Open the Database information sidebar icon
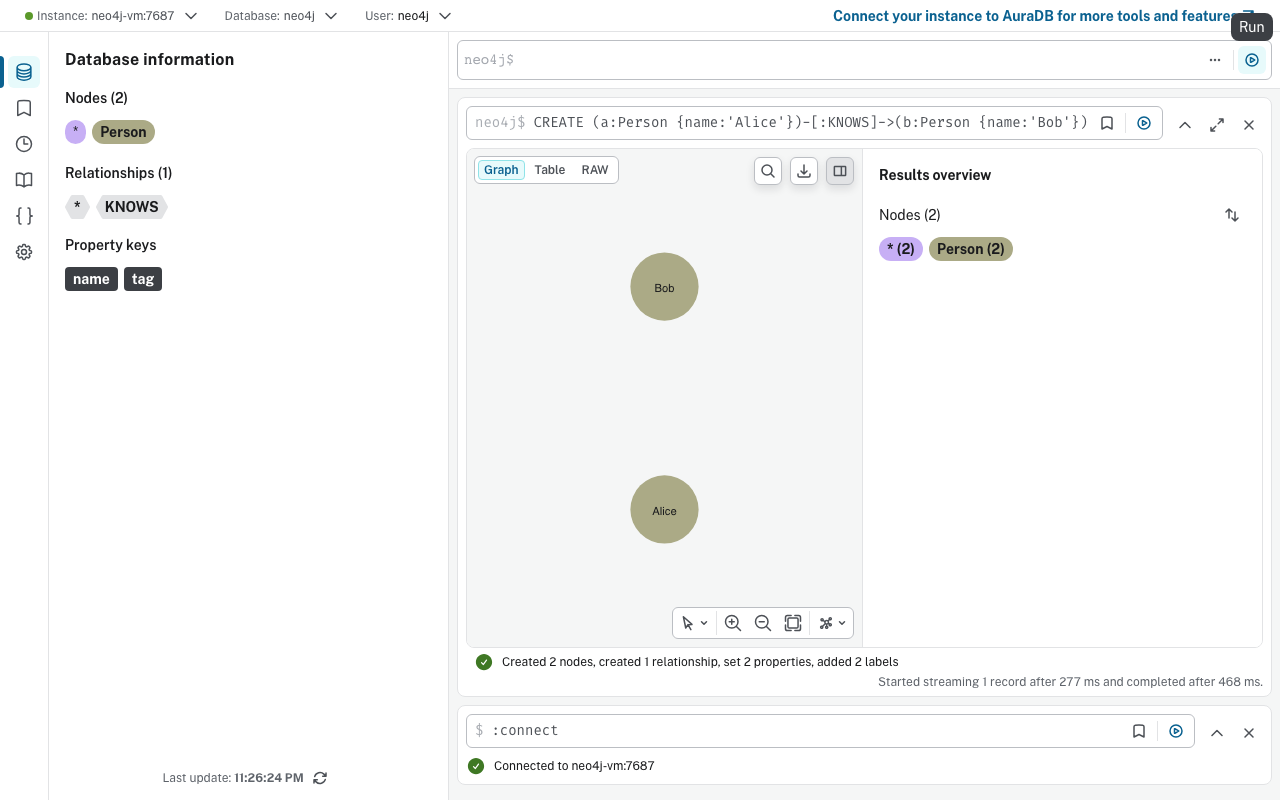1280x800 pixels. click(x=24, y=72)
